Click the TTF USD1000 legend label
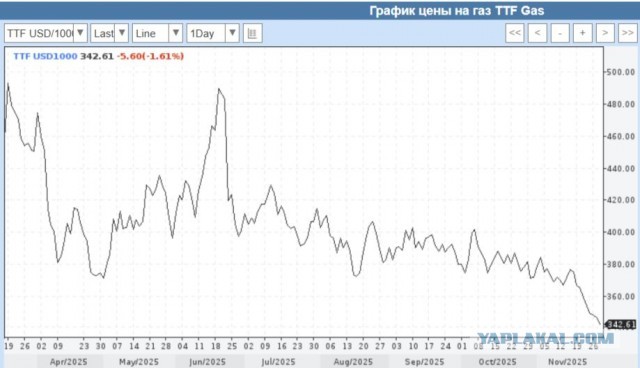The width and height of the screenshot is (640, 368). 45,56
